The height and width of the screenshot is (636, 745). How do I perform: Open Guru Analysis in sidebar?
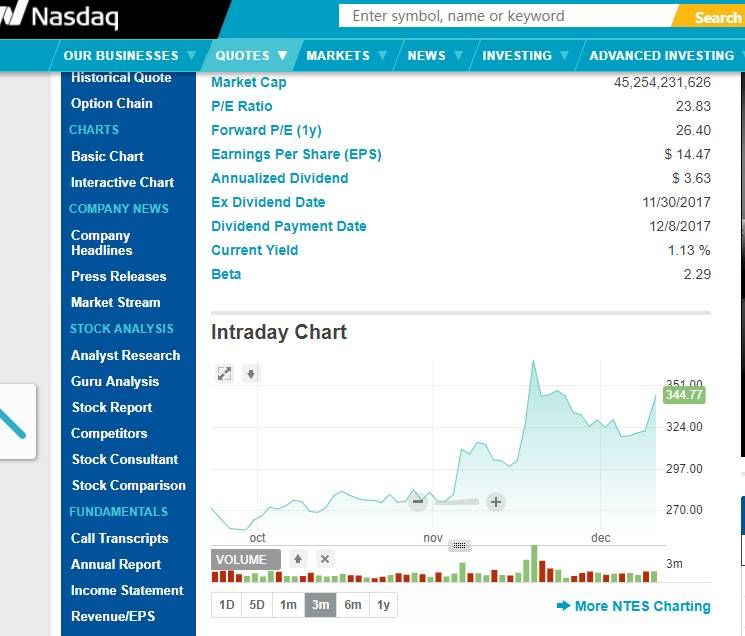pos(115,381)
